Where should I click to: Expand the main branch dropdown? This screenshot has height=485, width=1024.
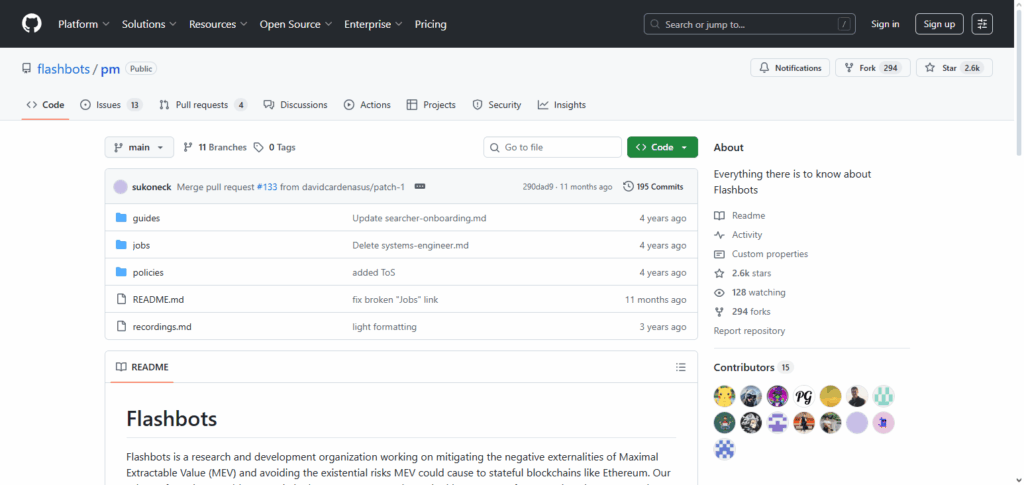[x=139, y=147]
